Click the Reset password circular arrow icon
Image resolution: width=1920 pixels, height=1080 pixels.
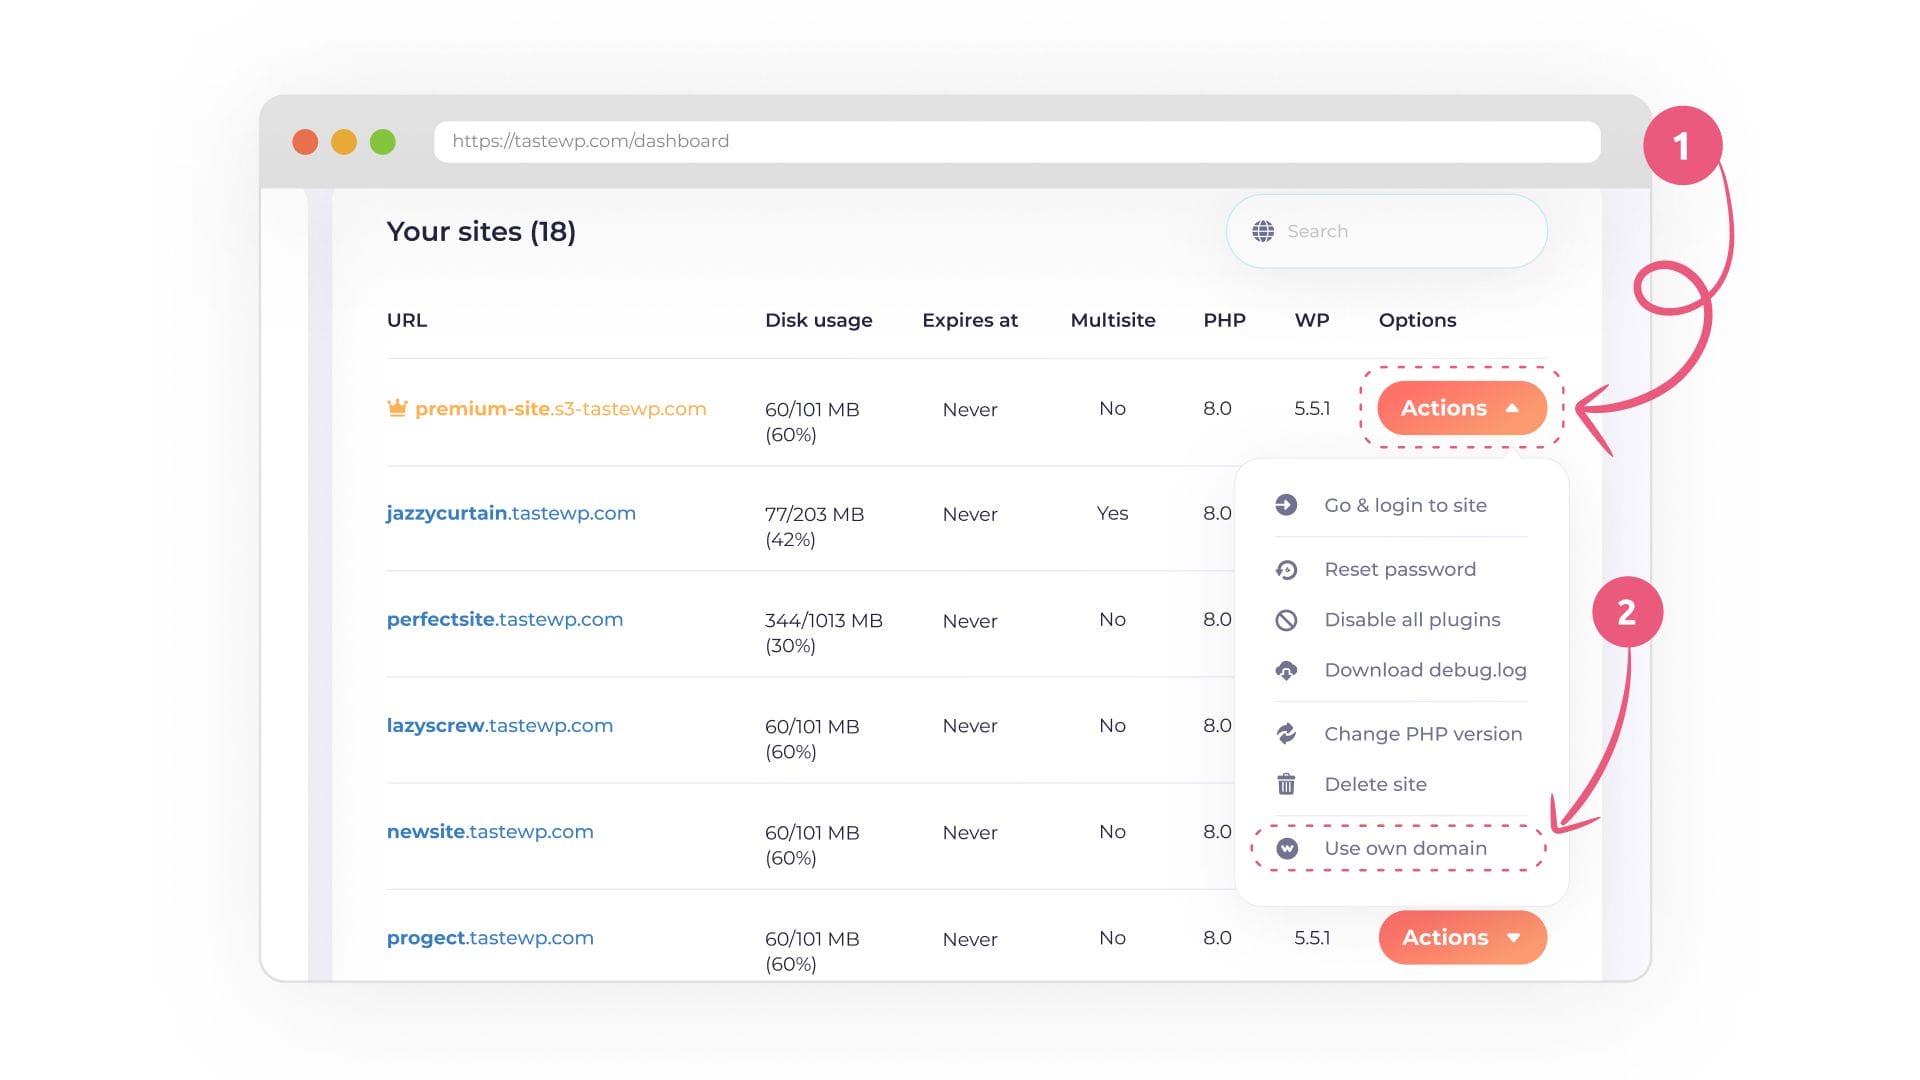click(1286, 570)
